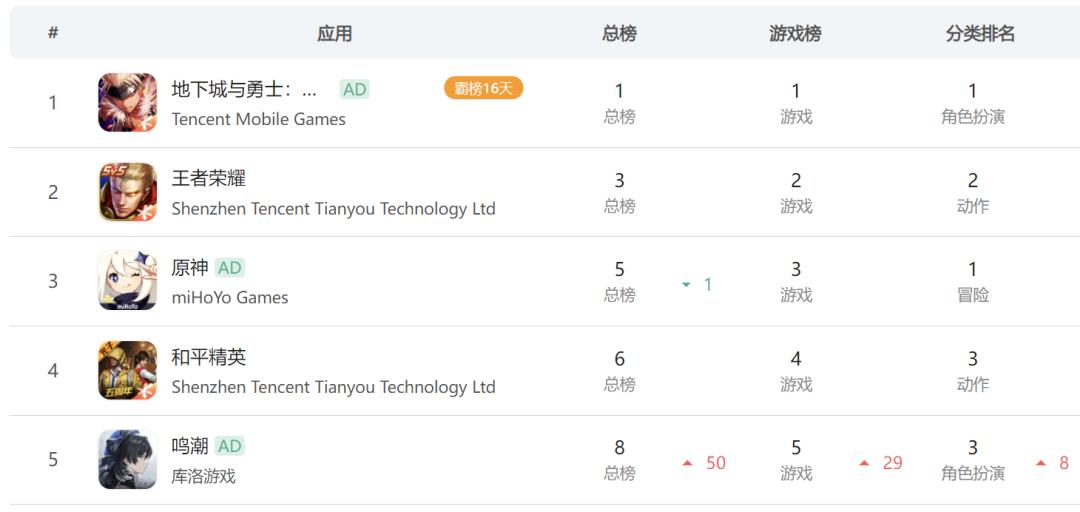The image size is (1080, 512).
Task: Click the AD badge on 地下城与勇士 row
Action: (x=354, y=89)
